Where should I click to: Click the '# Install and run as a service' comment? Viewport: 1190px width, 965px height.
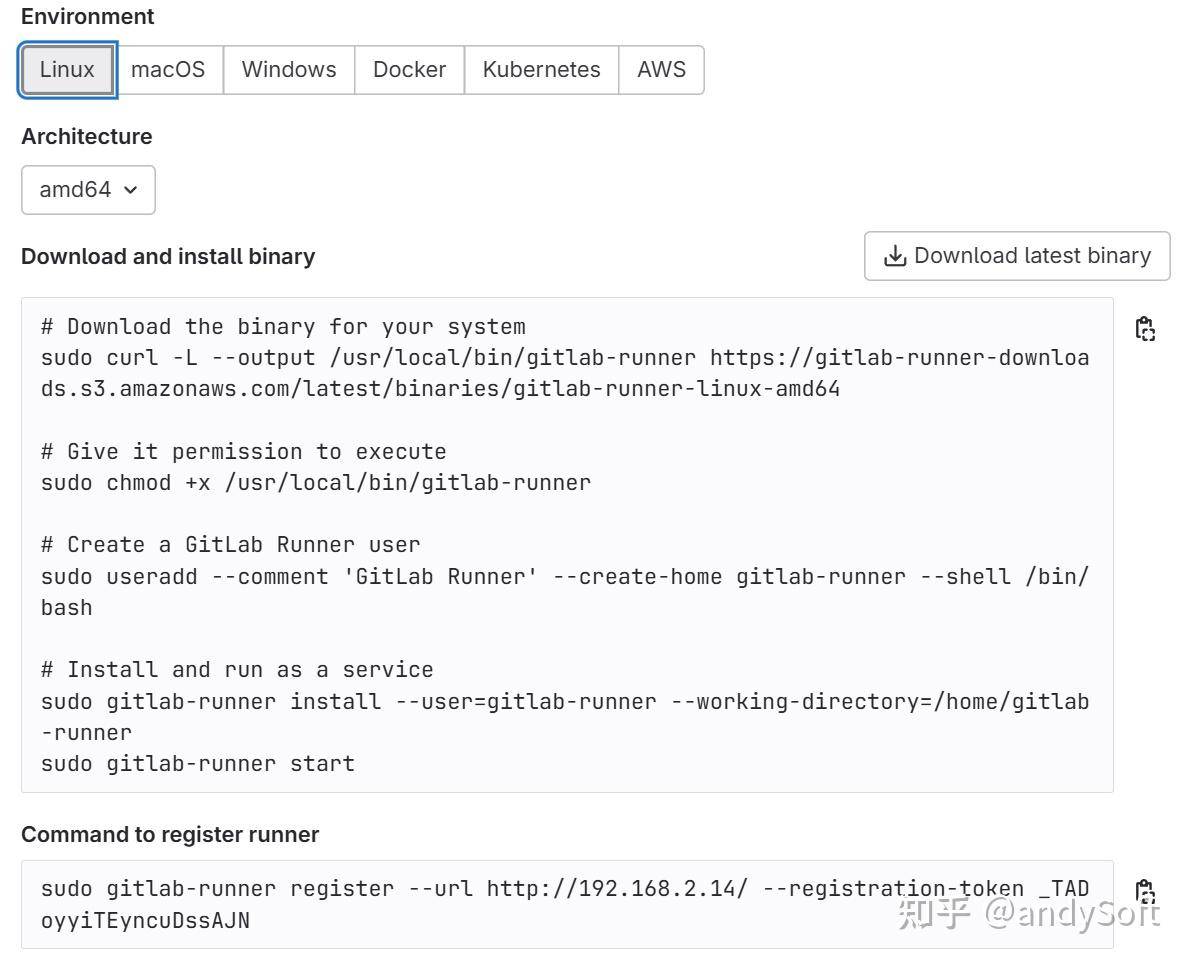(x=237, y=669)
